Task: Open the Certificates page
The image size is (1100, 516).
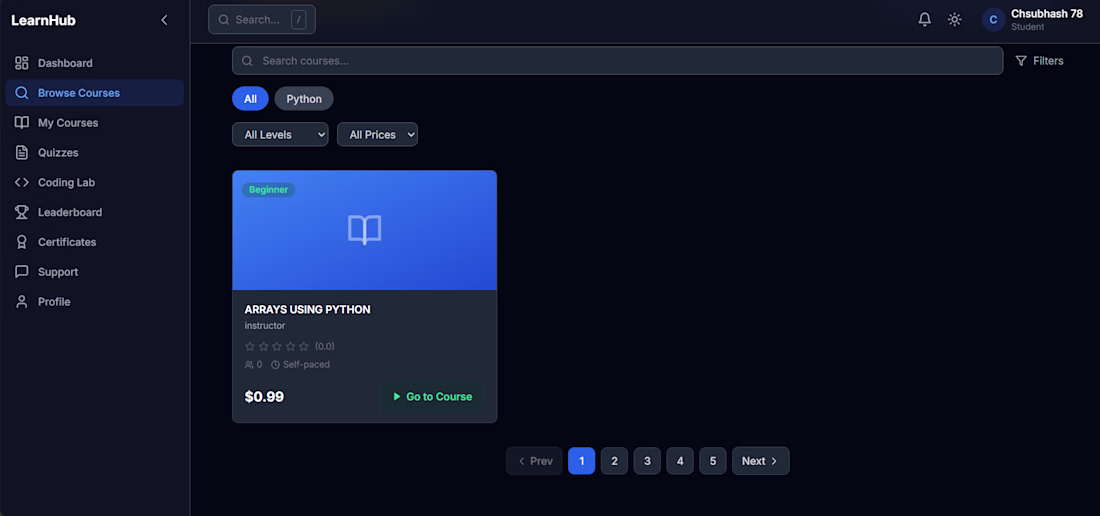Action: [95, 242]
